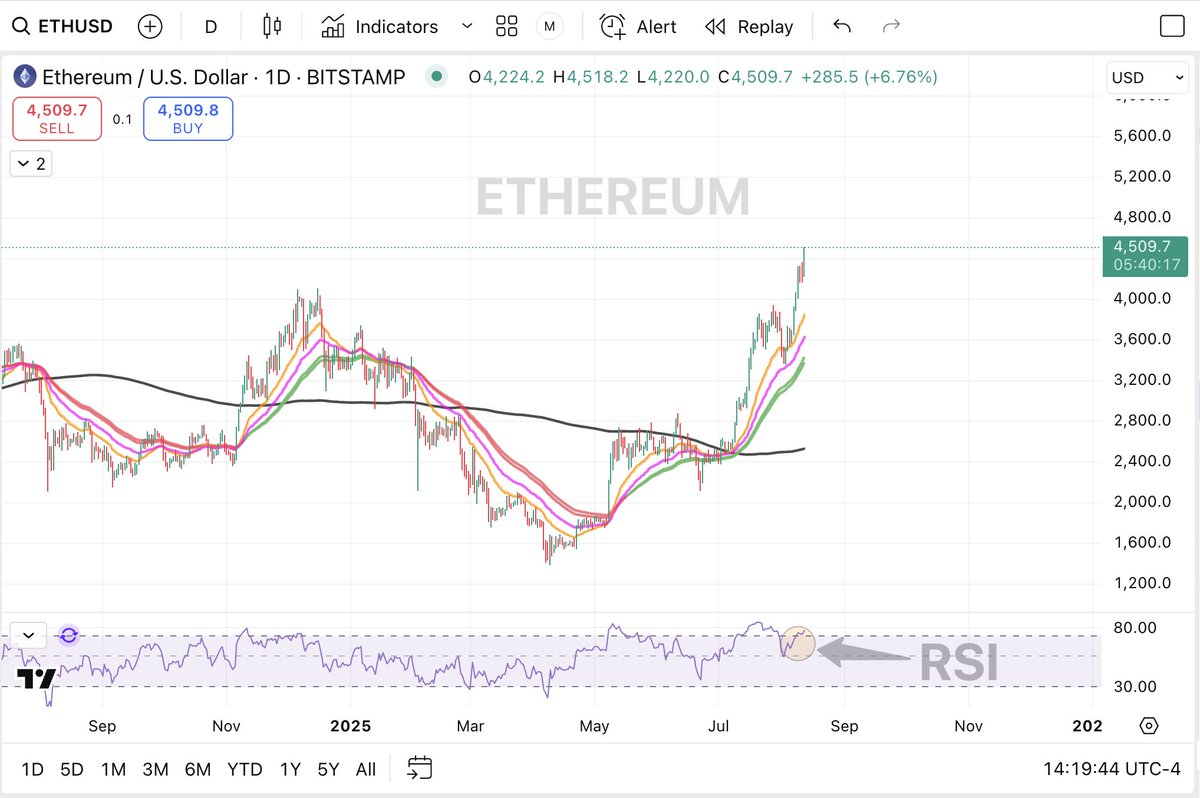Click the TradingView logo in the RSI pane

pos(36,678)
